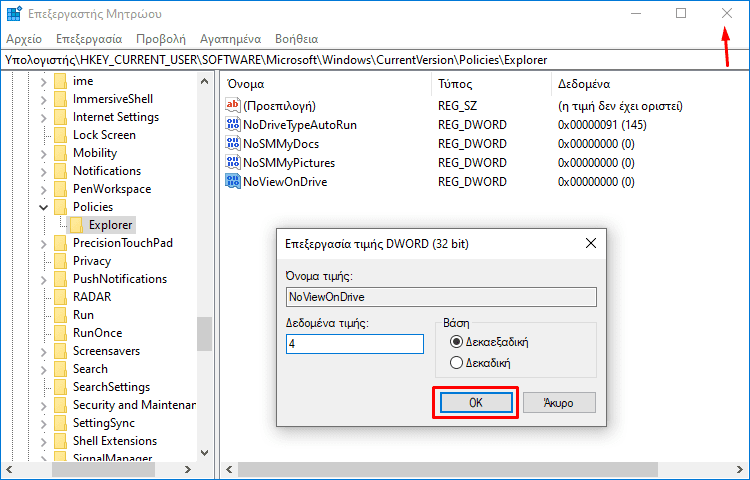Viewport: 750px width, 480px height.
Task: Select the NoSMMyDocs value name
Action: coord(281,144)
